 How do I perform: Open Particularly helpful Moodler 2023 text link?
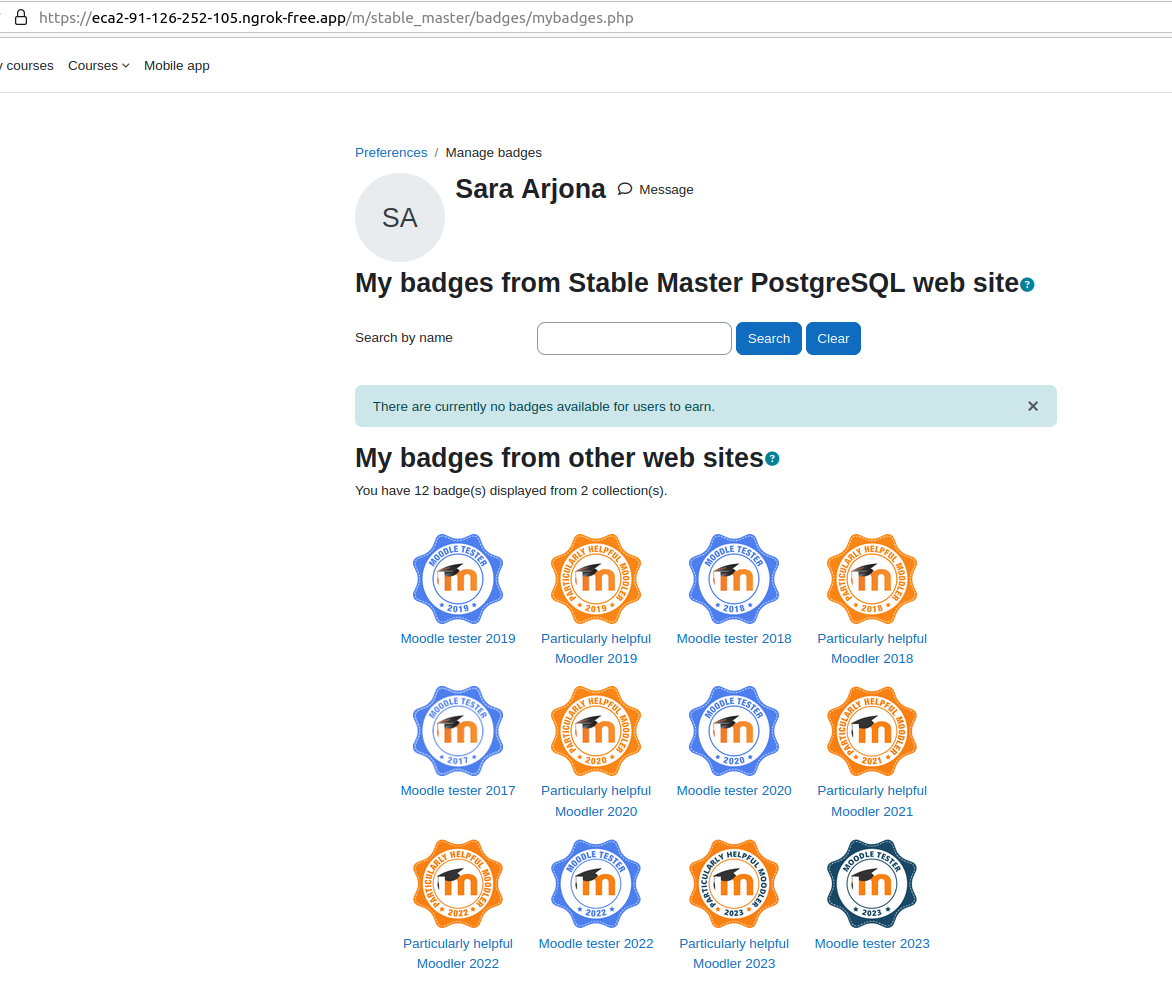pyautogui.click(x=734, y=954)
